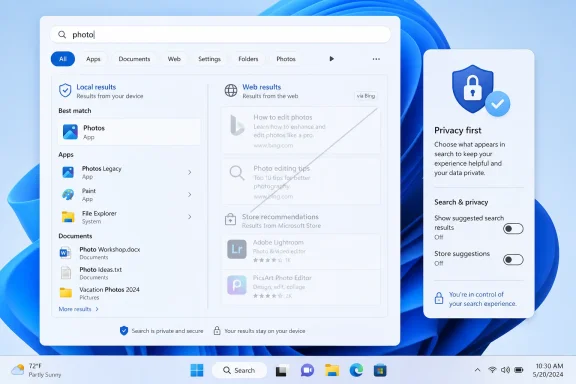This screenshot has width=576, height=384.
Task: Click the magnifier icon in search box
Action: coord(62,35)
